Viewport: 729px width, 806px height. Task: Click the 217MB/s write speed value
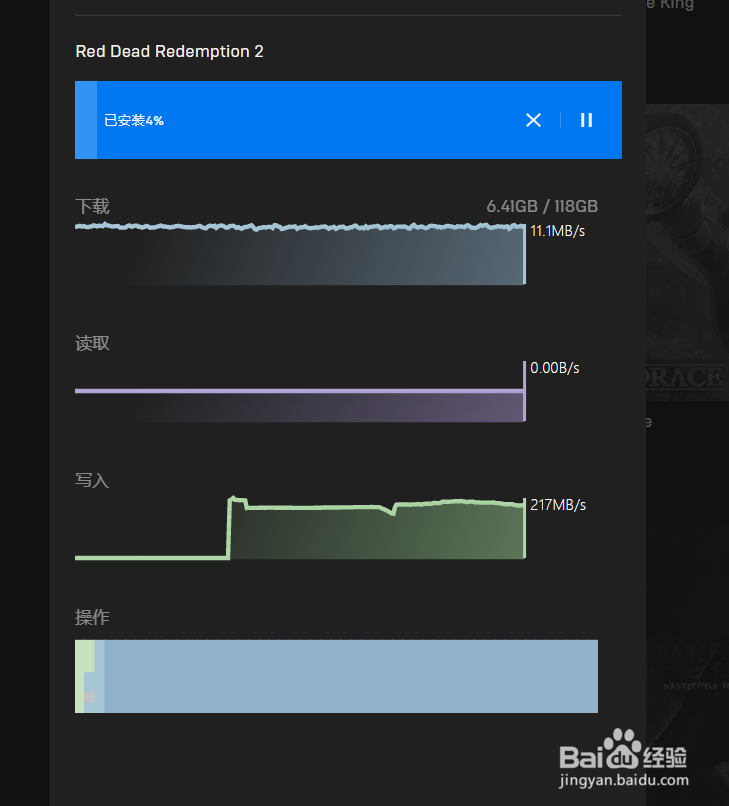coord(558,505)
